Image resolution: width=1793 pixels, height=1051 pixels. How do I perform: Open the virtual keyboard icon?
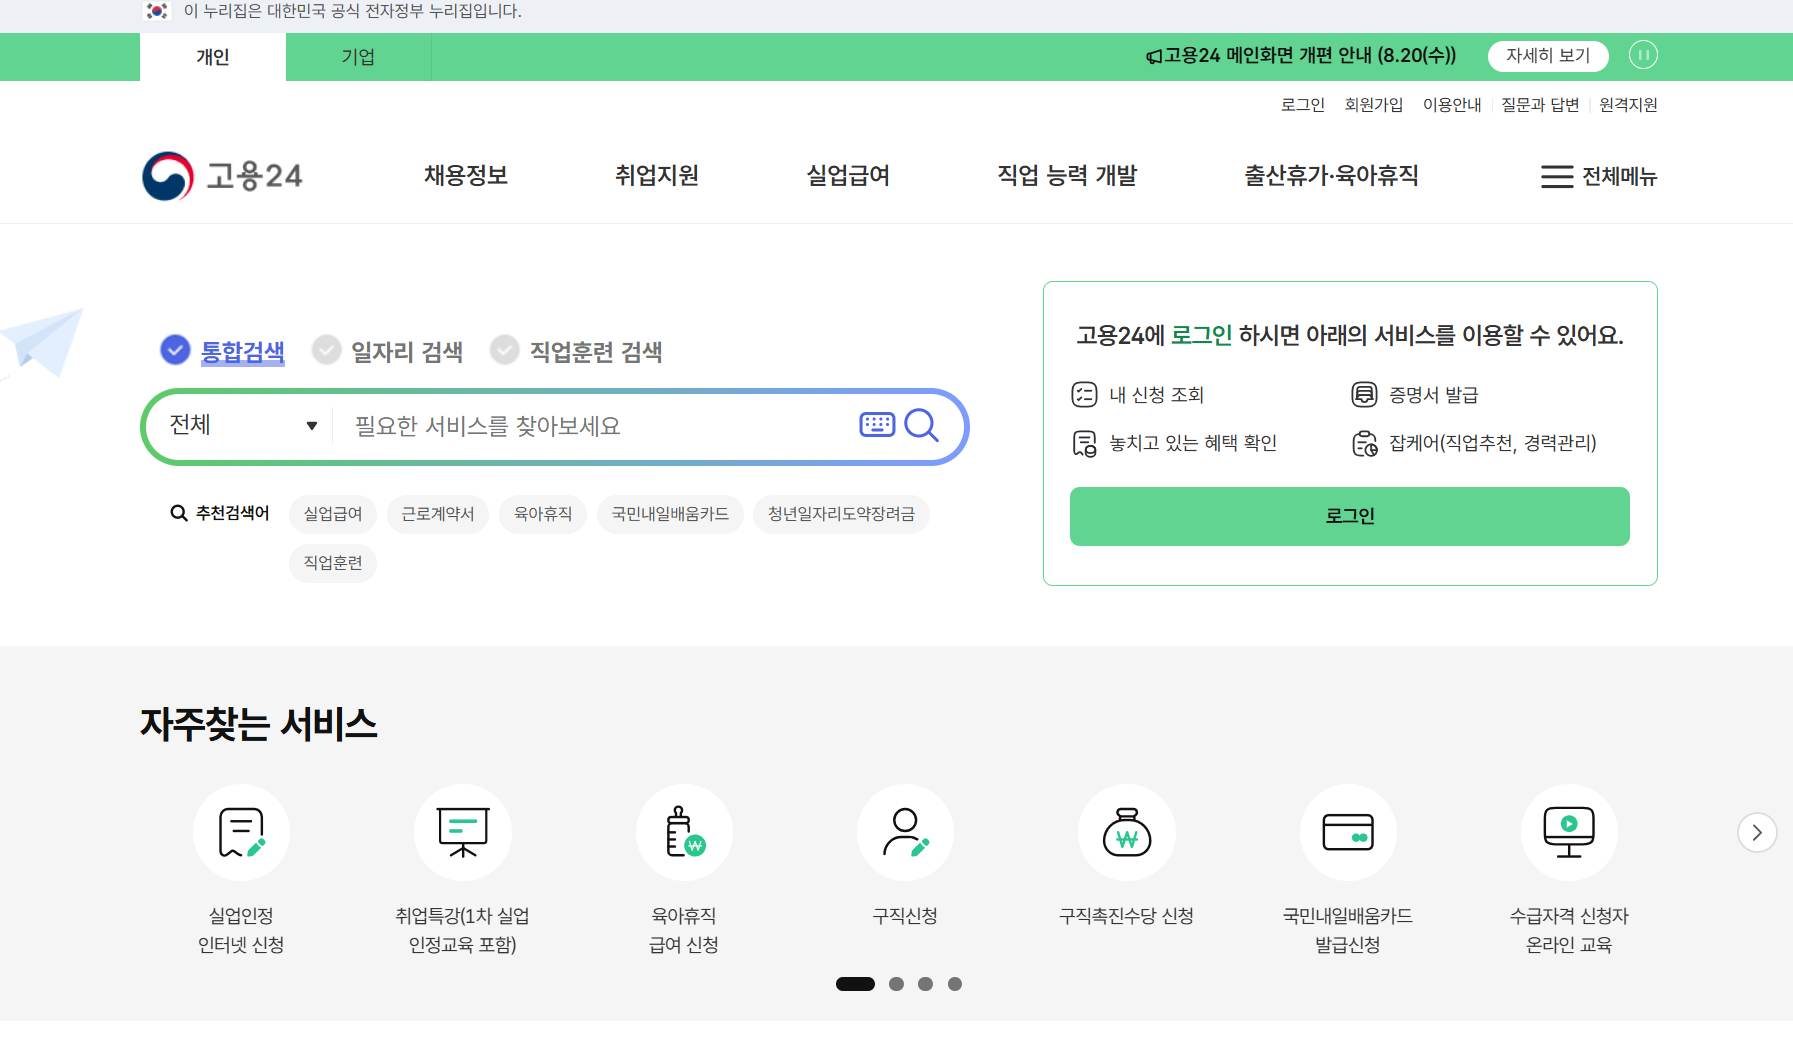click(x=877, y=424)
